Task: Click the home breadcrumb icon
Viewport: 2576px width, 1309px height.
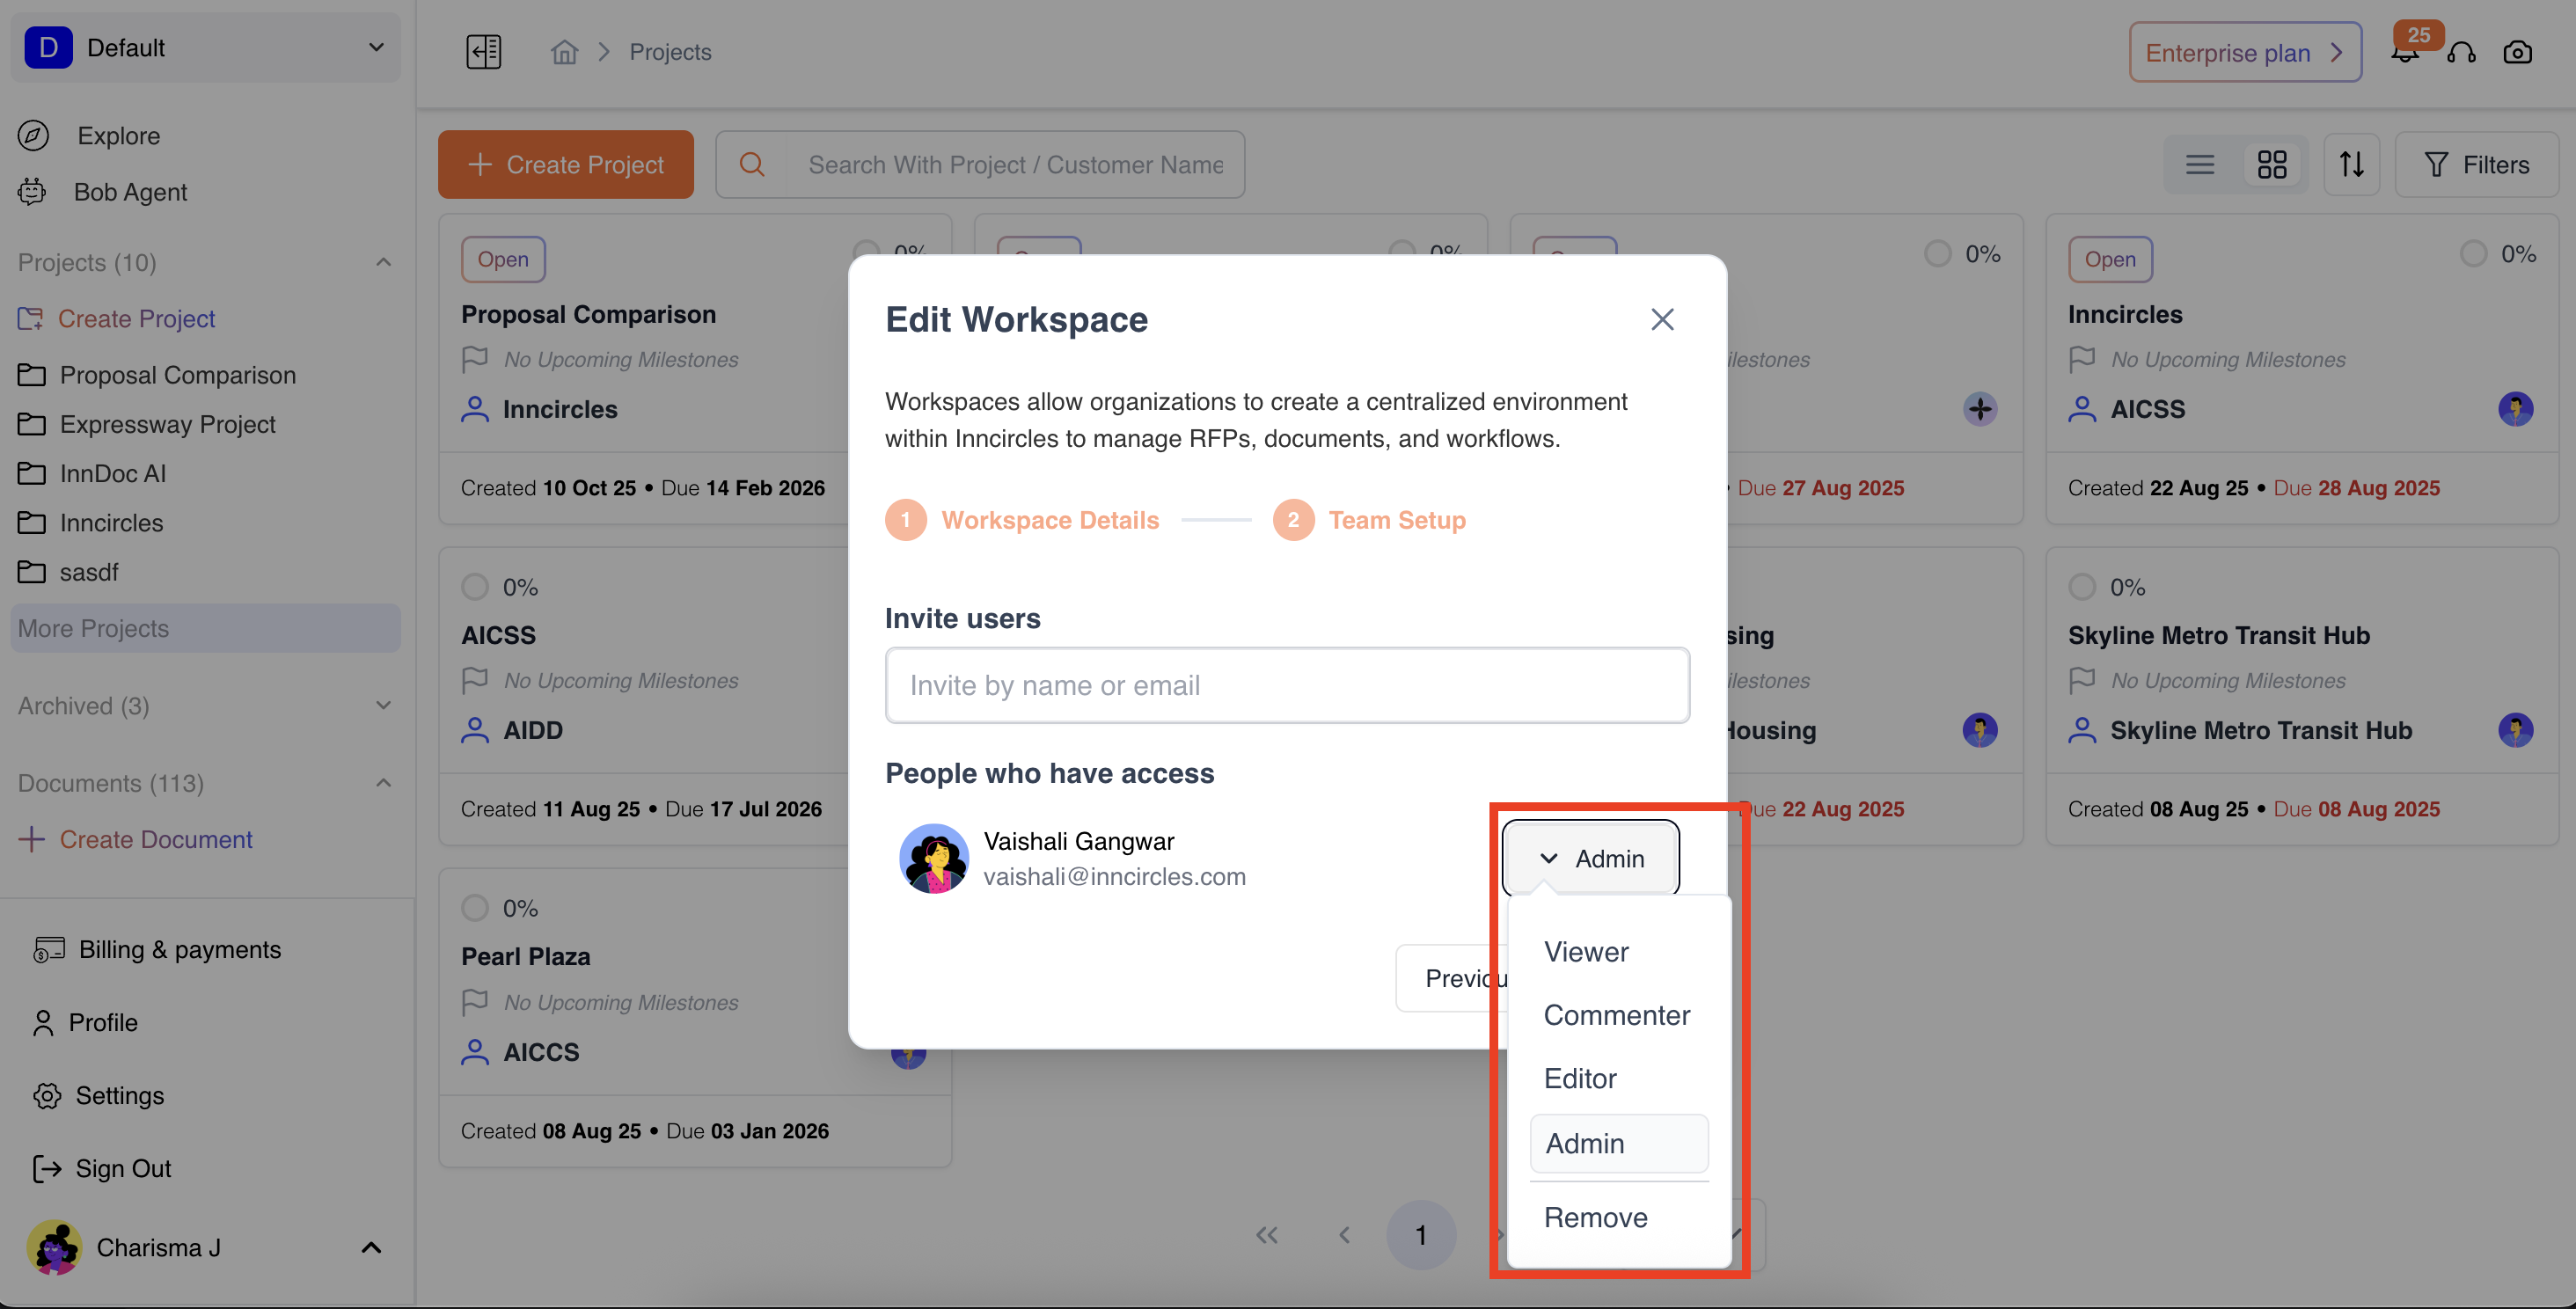Action: click(x=564, y=52)
